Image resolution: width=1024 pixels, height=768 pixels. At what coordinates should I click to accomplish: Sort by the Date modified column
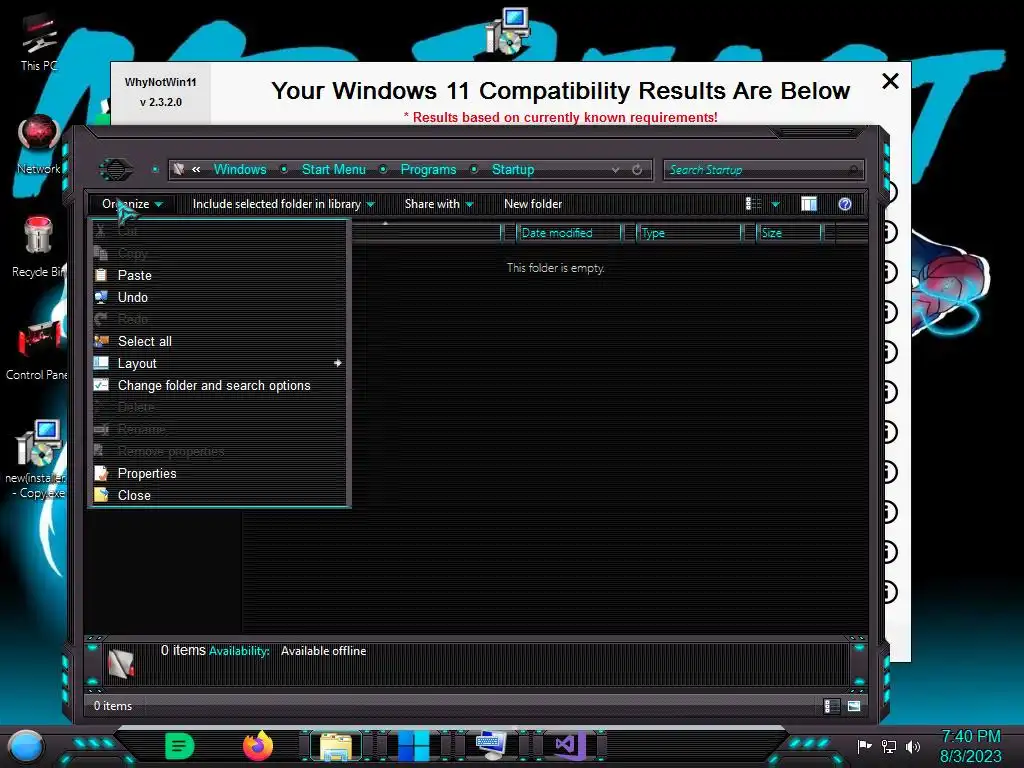[569, 233]
